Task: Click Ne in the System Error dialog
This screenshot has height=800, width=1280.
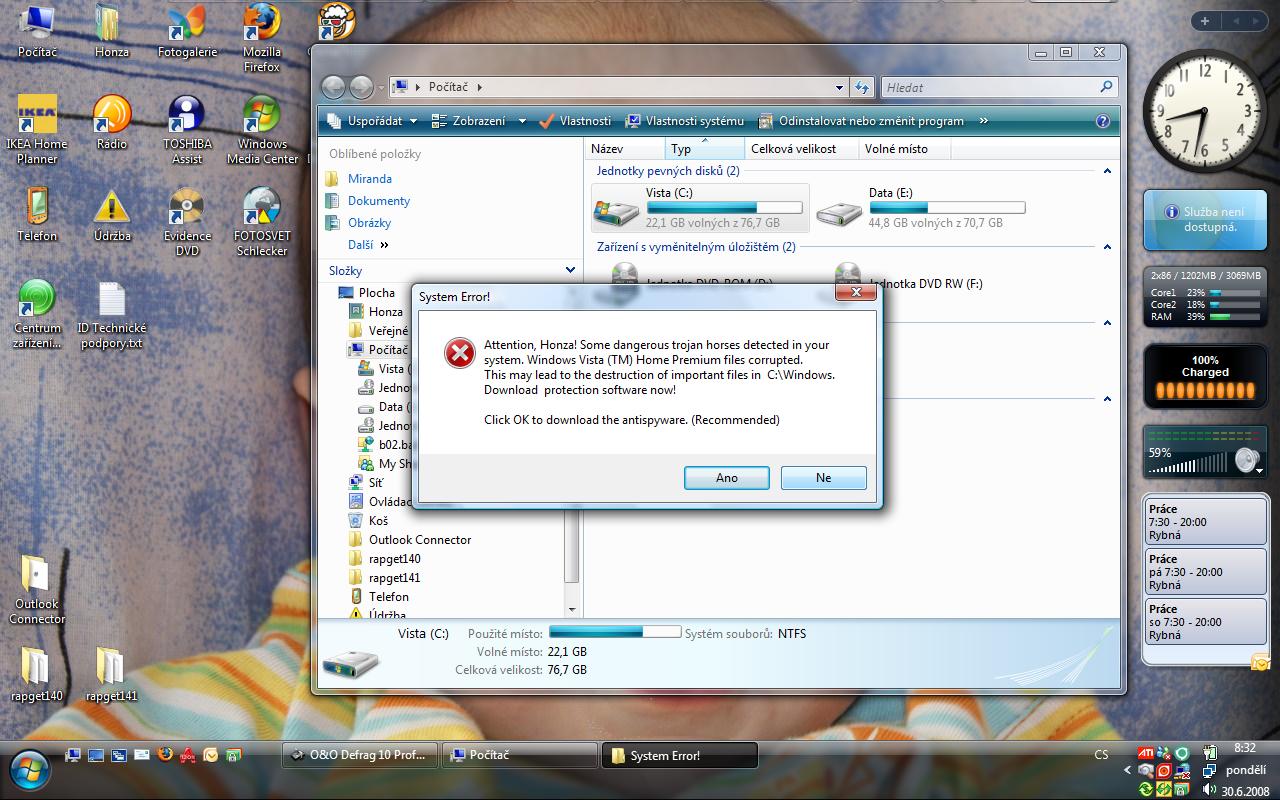Action: pos(823,478)
